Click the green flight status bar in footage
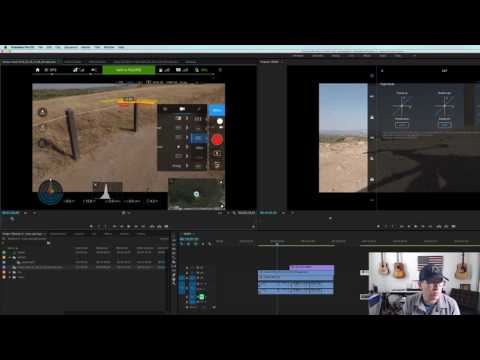Viewport: 480px width, 360px height. tap(129, 70)
